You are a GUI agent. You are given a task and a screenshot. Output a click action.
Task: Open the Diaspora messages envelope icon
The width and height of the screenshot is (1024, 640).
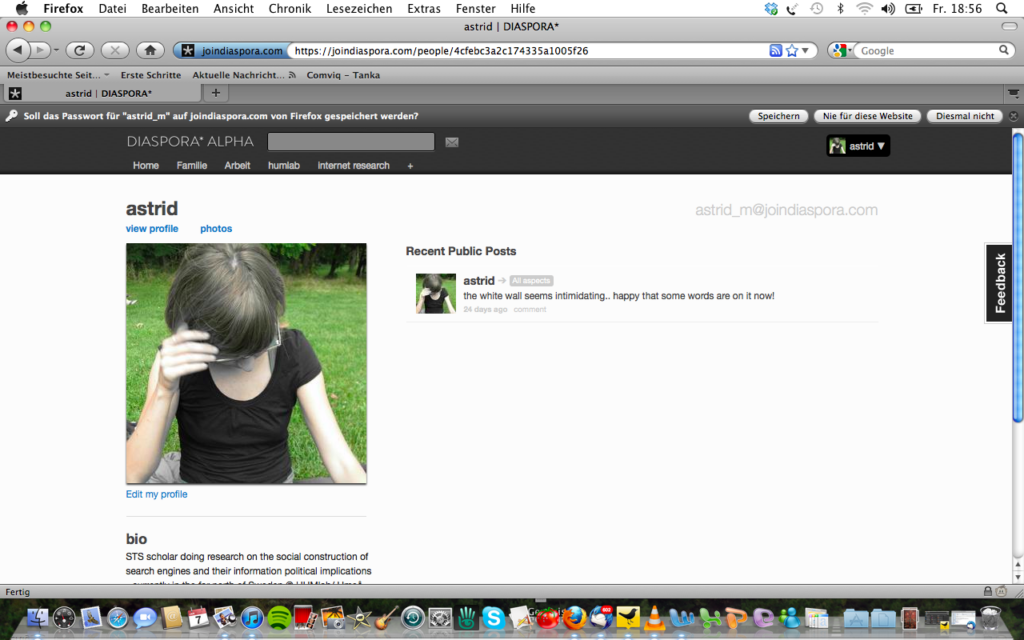point(452,142)
